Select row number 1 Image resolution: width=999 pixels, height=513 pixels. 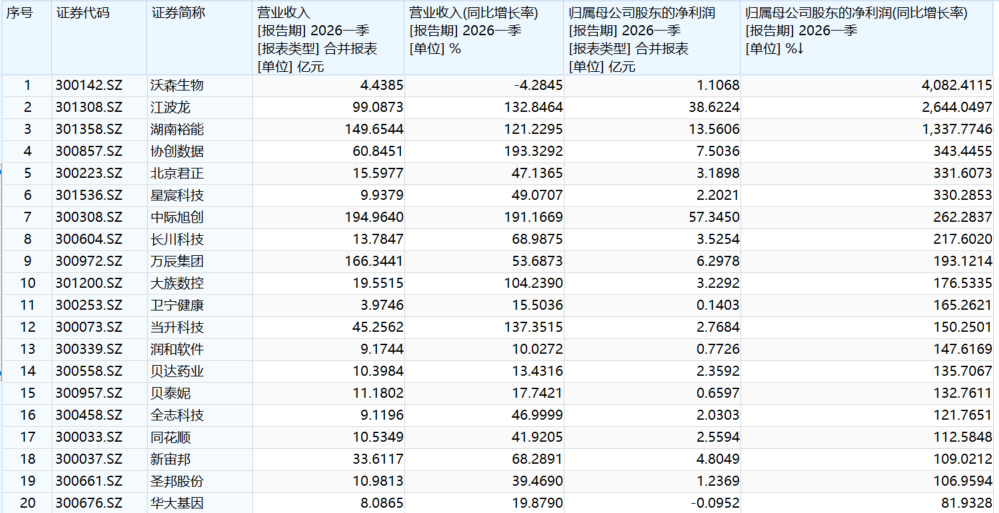tap(27, 85)
